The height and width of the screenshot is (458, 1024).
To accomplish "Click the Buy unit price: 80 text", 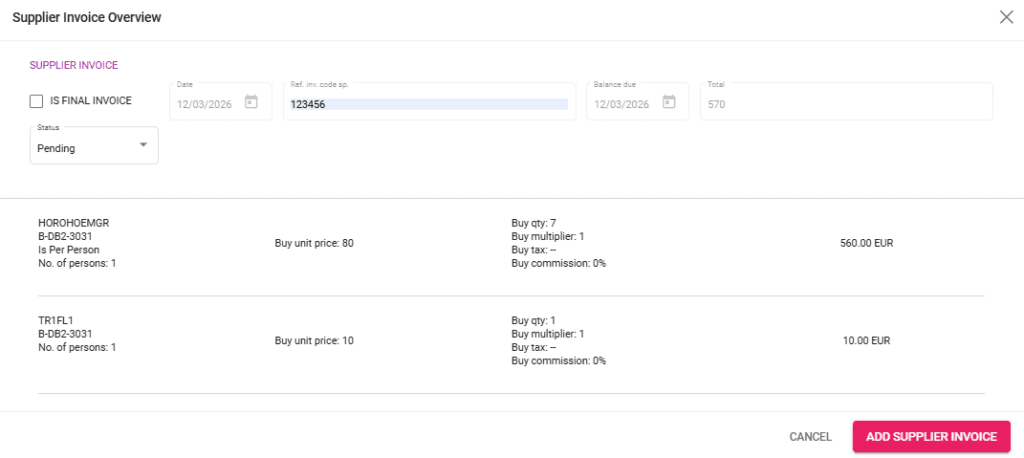I will pyautogui.click(x=314, y=243).
